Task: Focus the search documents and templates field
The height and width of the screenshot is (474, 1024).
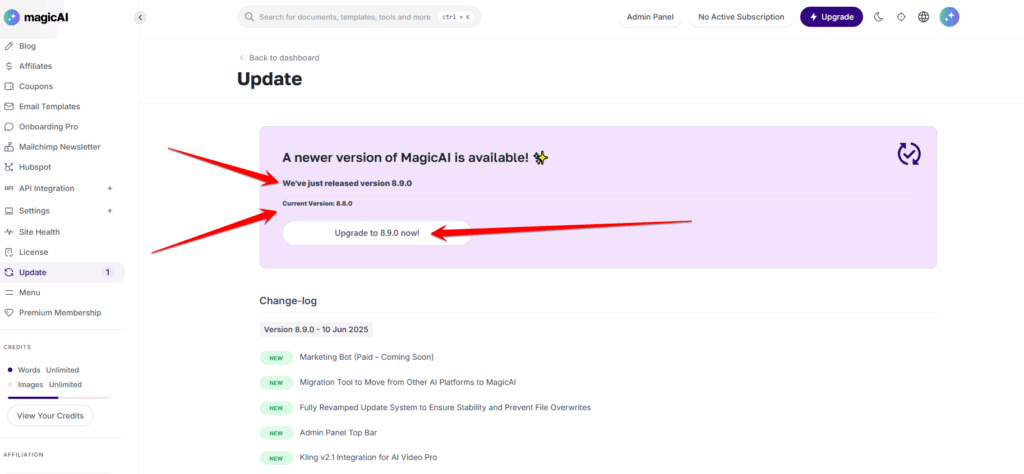Action: tap(359, 17)
